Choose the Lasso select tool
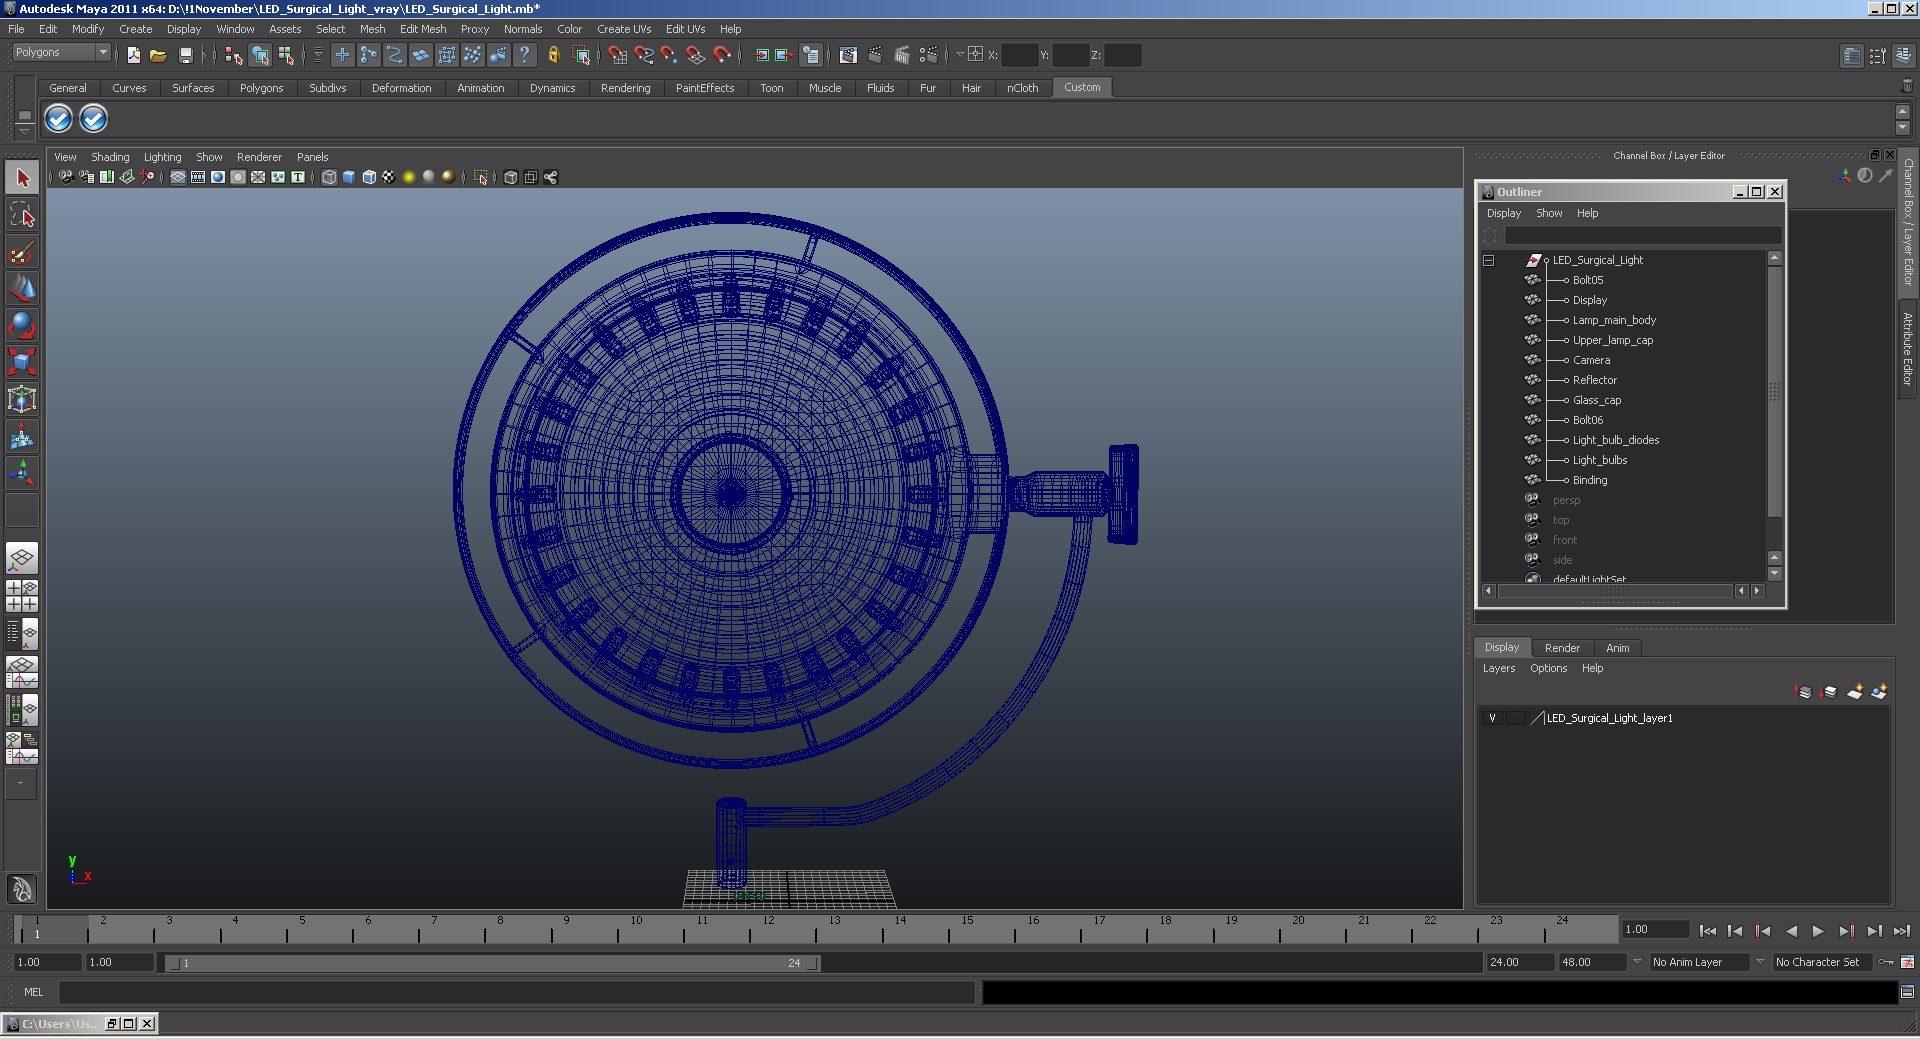Screen dimensions: 1920x1040 tap(22, 214)
